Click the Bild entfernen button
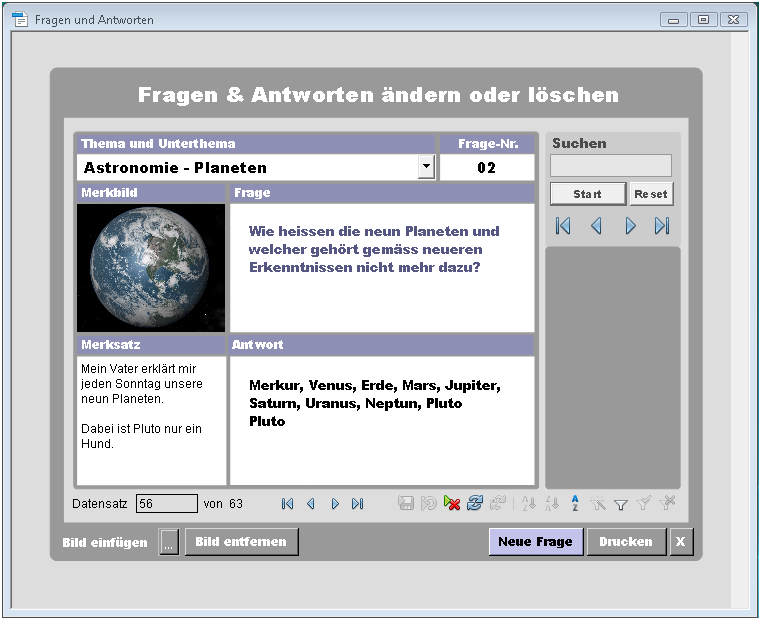This screenshot has height=620, width=761. click(x=241, y=542)
